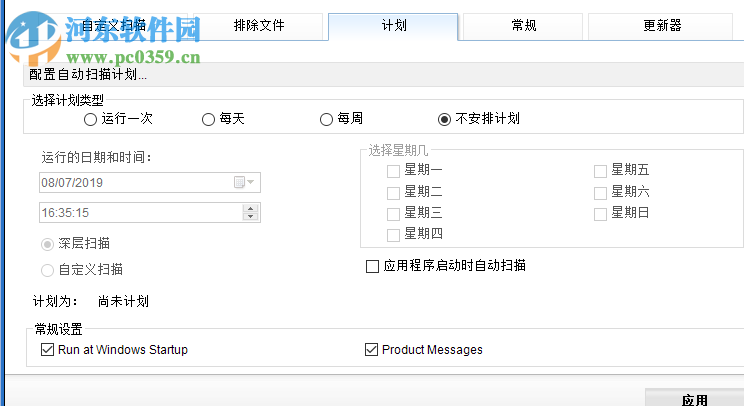
Task: Check the 星期六 checkbox
Action: click(600, 193)
